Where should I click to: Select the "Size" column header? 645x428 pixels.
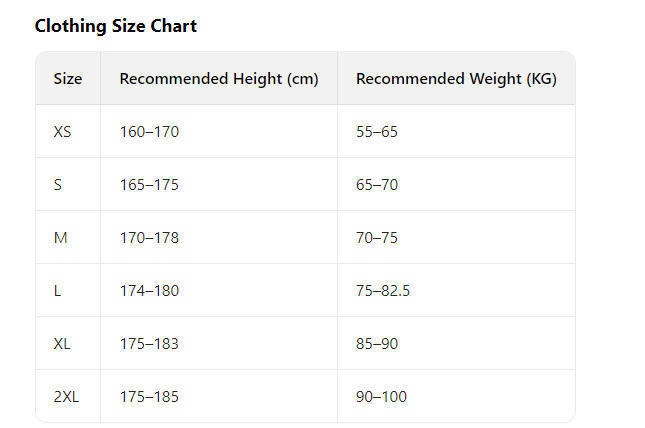click(x=68, y=78)
